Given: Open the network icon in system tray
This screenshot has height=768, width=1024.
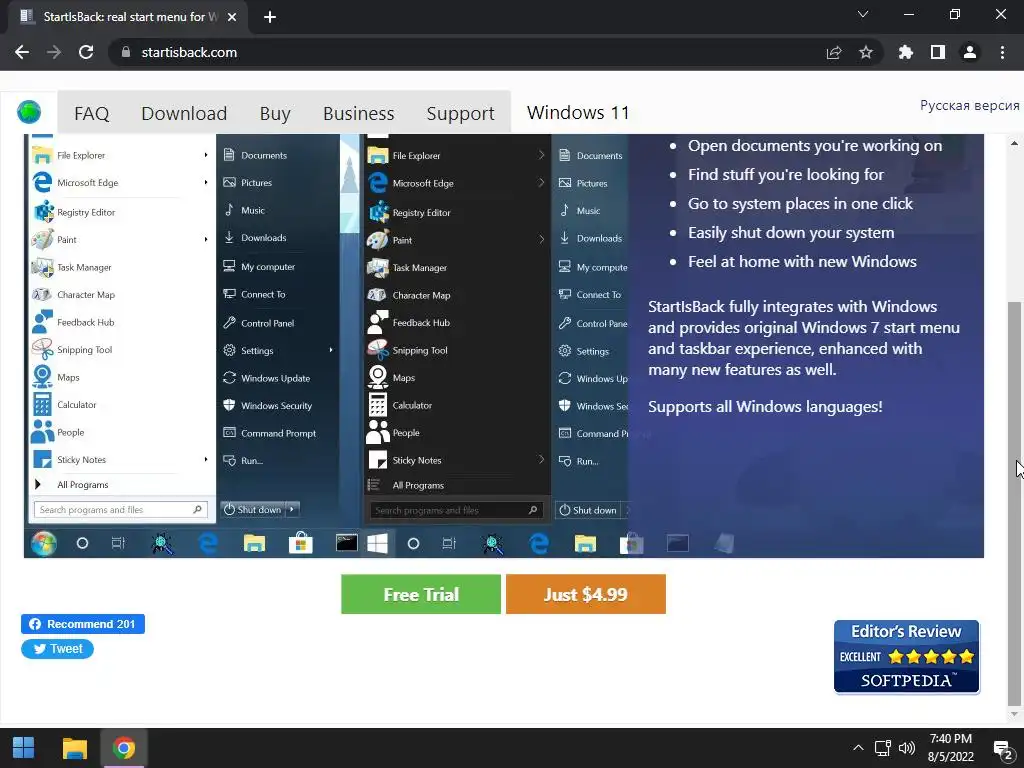Looking at the screenshot, I should point(883,748).
